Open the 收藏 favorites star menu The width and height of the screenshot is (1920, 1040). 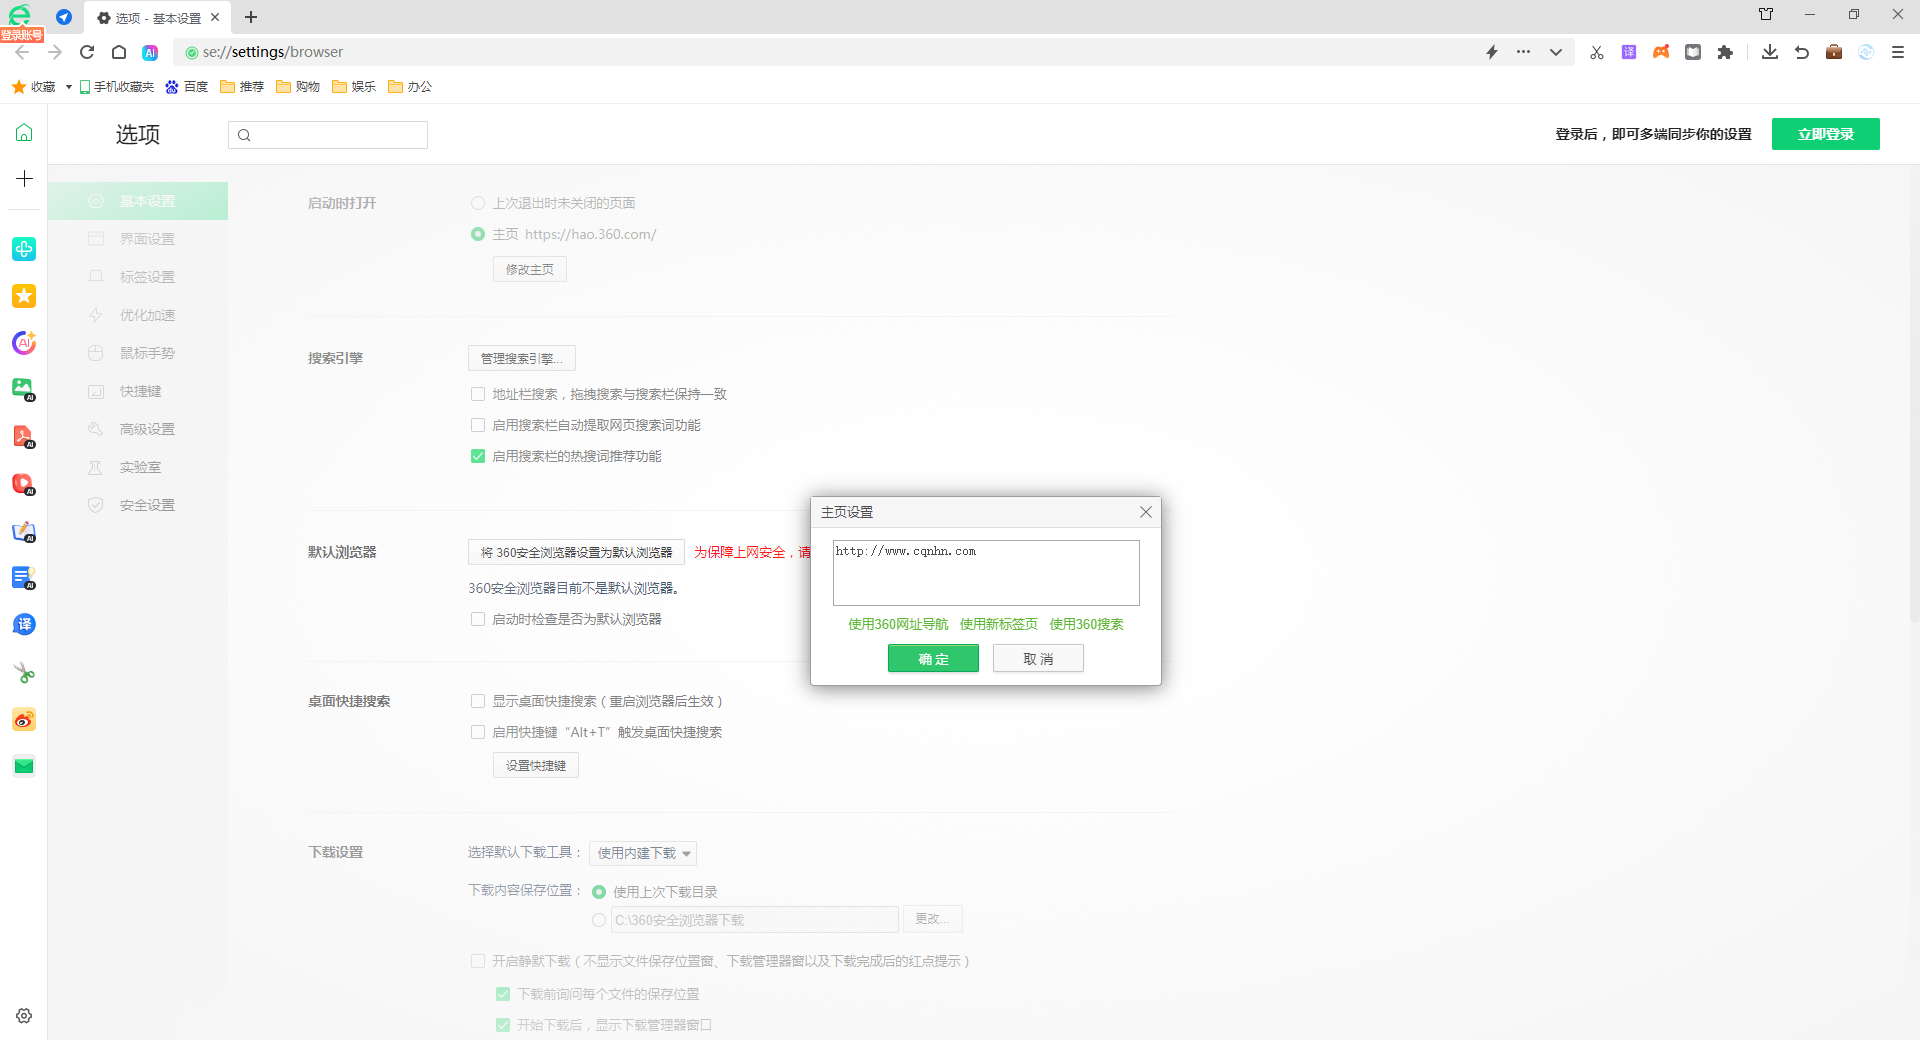click(34, 87)
